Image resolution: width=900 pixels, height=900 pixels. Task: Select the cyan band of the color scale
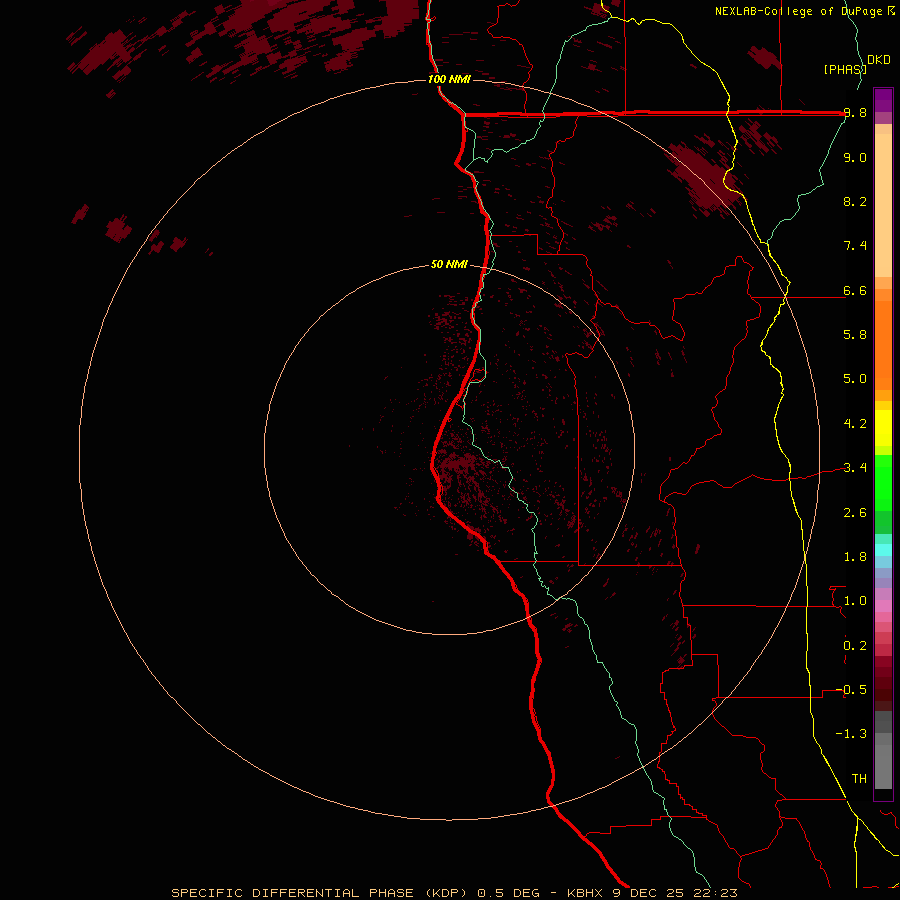883,550
